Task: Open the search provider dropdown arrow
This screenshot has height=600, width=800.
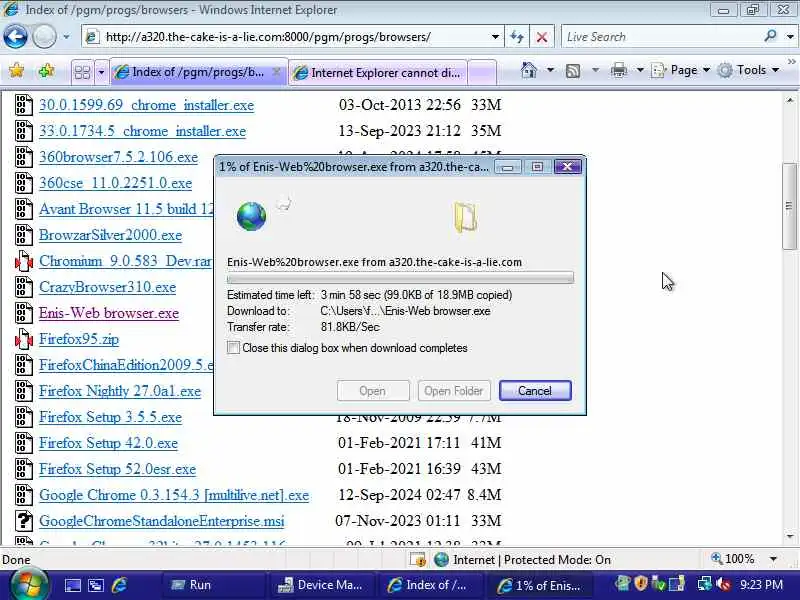Action: 790,37
